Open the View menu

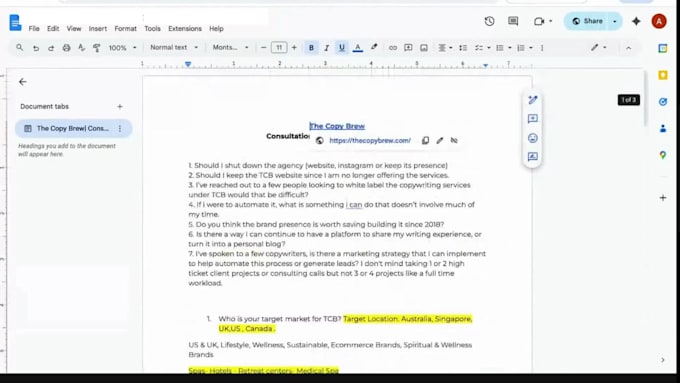pos(74,29)
